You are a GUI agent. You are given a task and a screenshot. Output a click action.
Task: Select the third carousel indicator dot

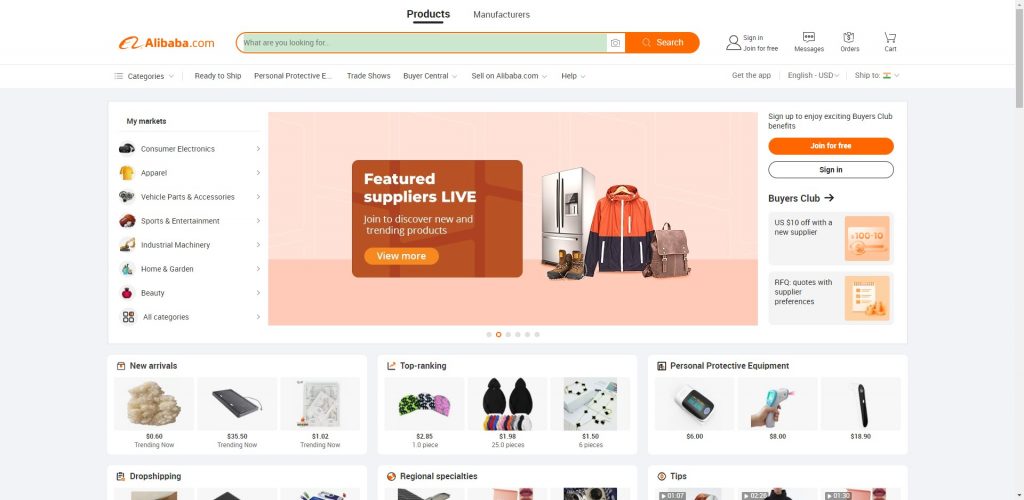508,334
